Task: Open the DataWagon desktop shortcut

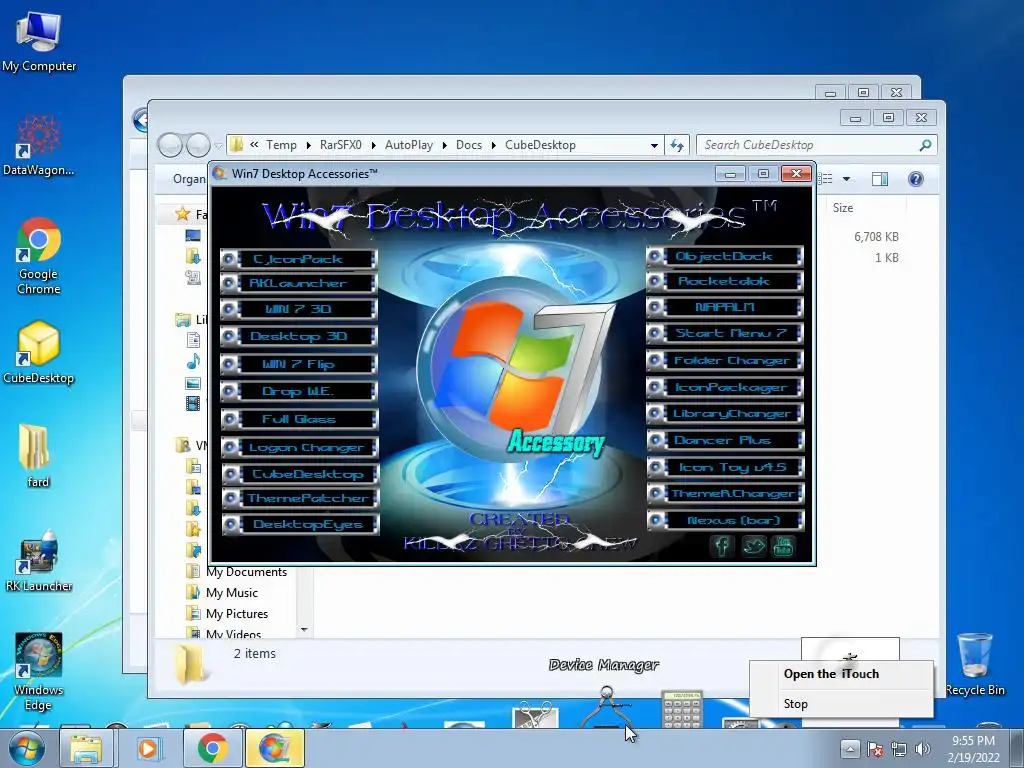Action: [x=39, y=145]
